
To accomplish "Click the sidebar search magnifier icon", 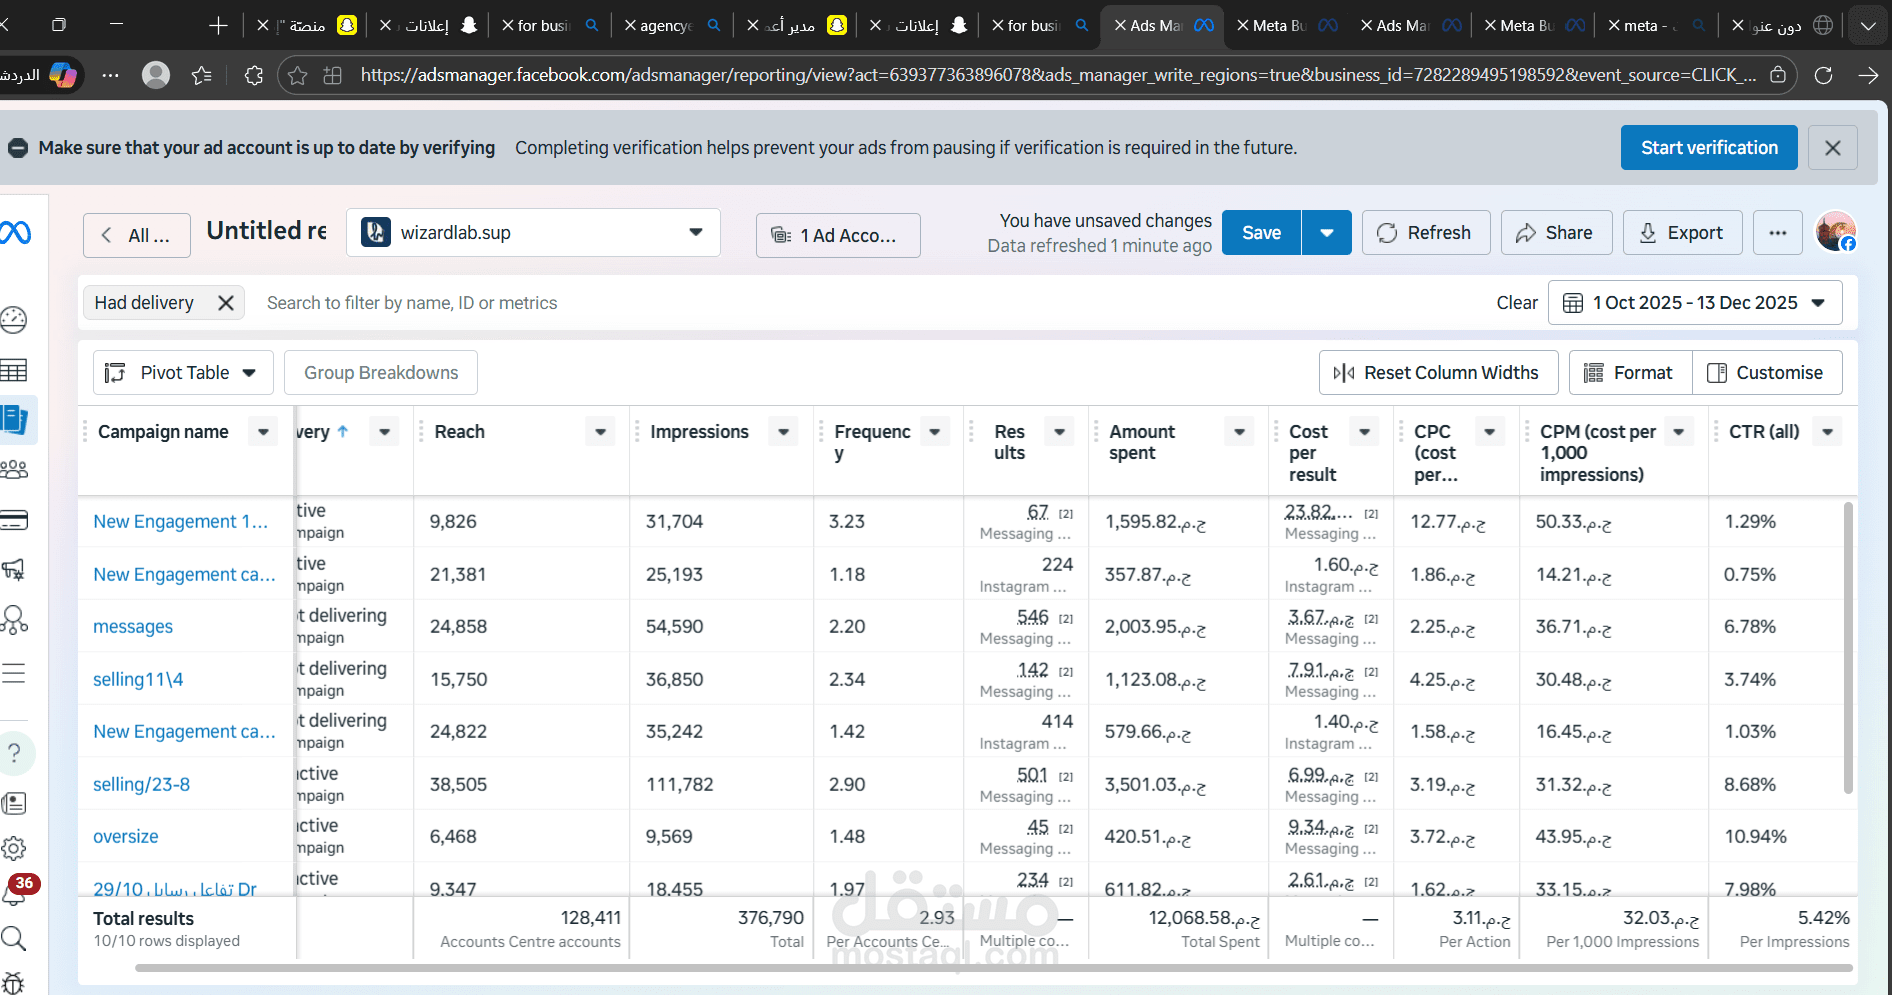I will pos(14,938).
